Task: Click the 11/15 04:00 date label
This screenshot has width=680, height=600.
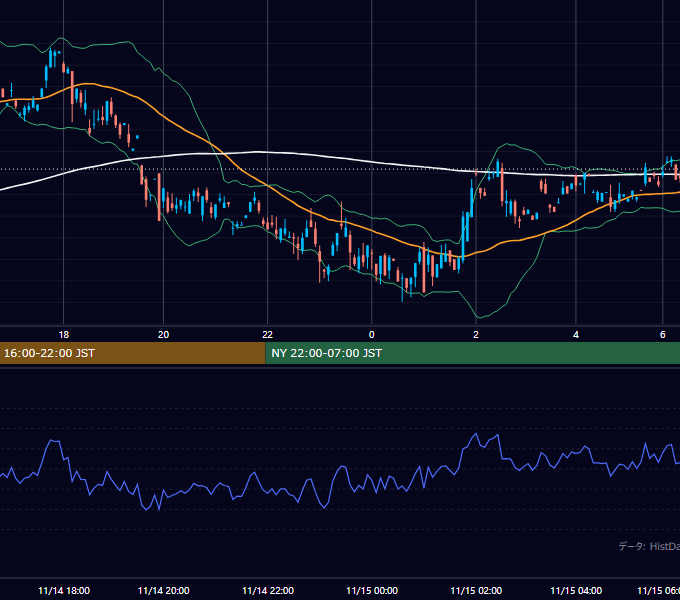Action: 576,590
